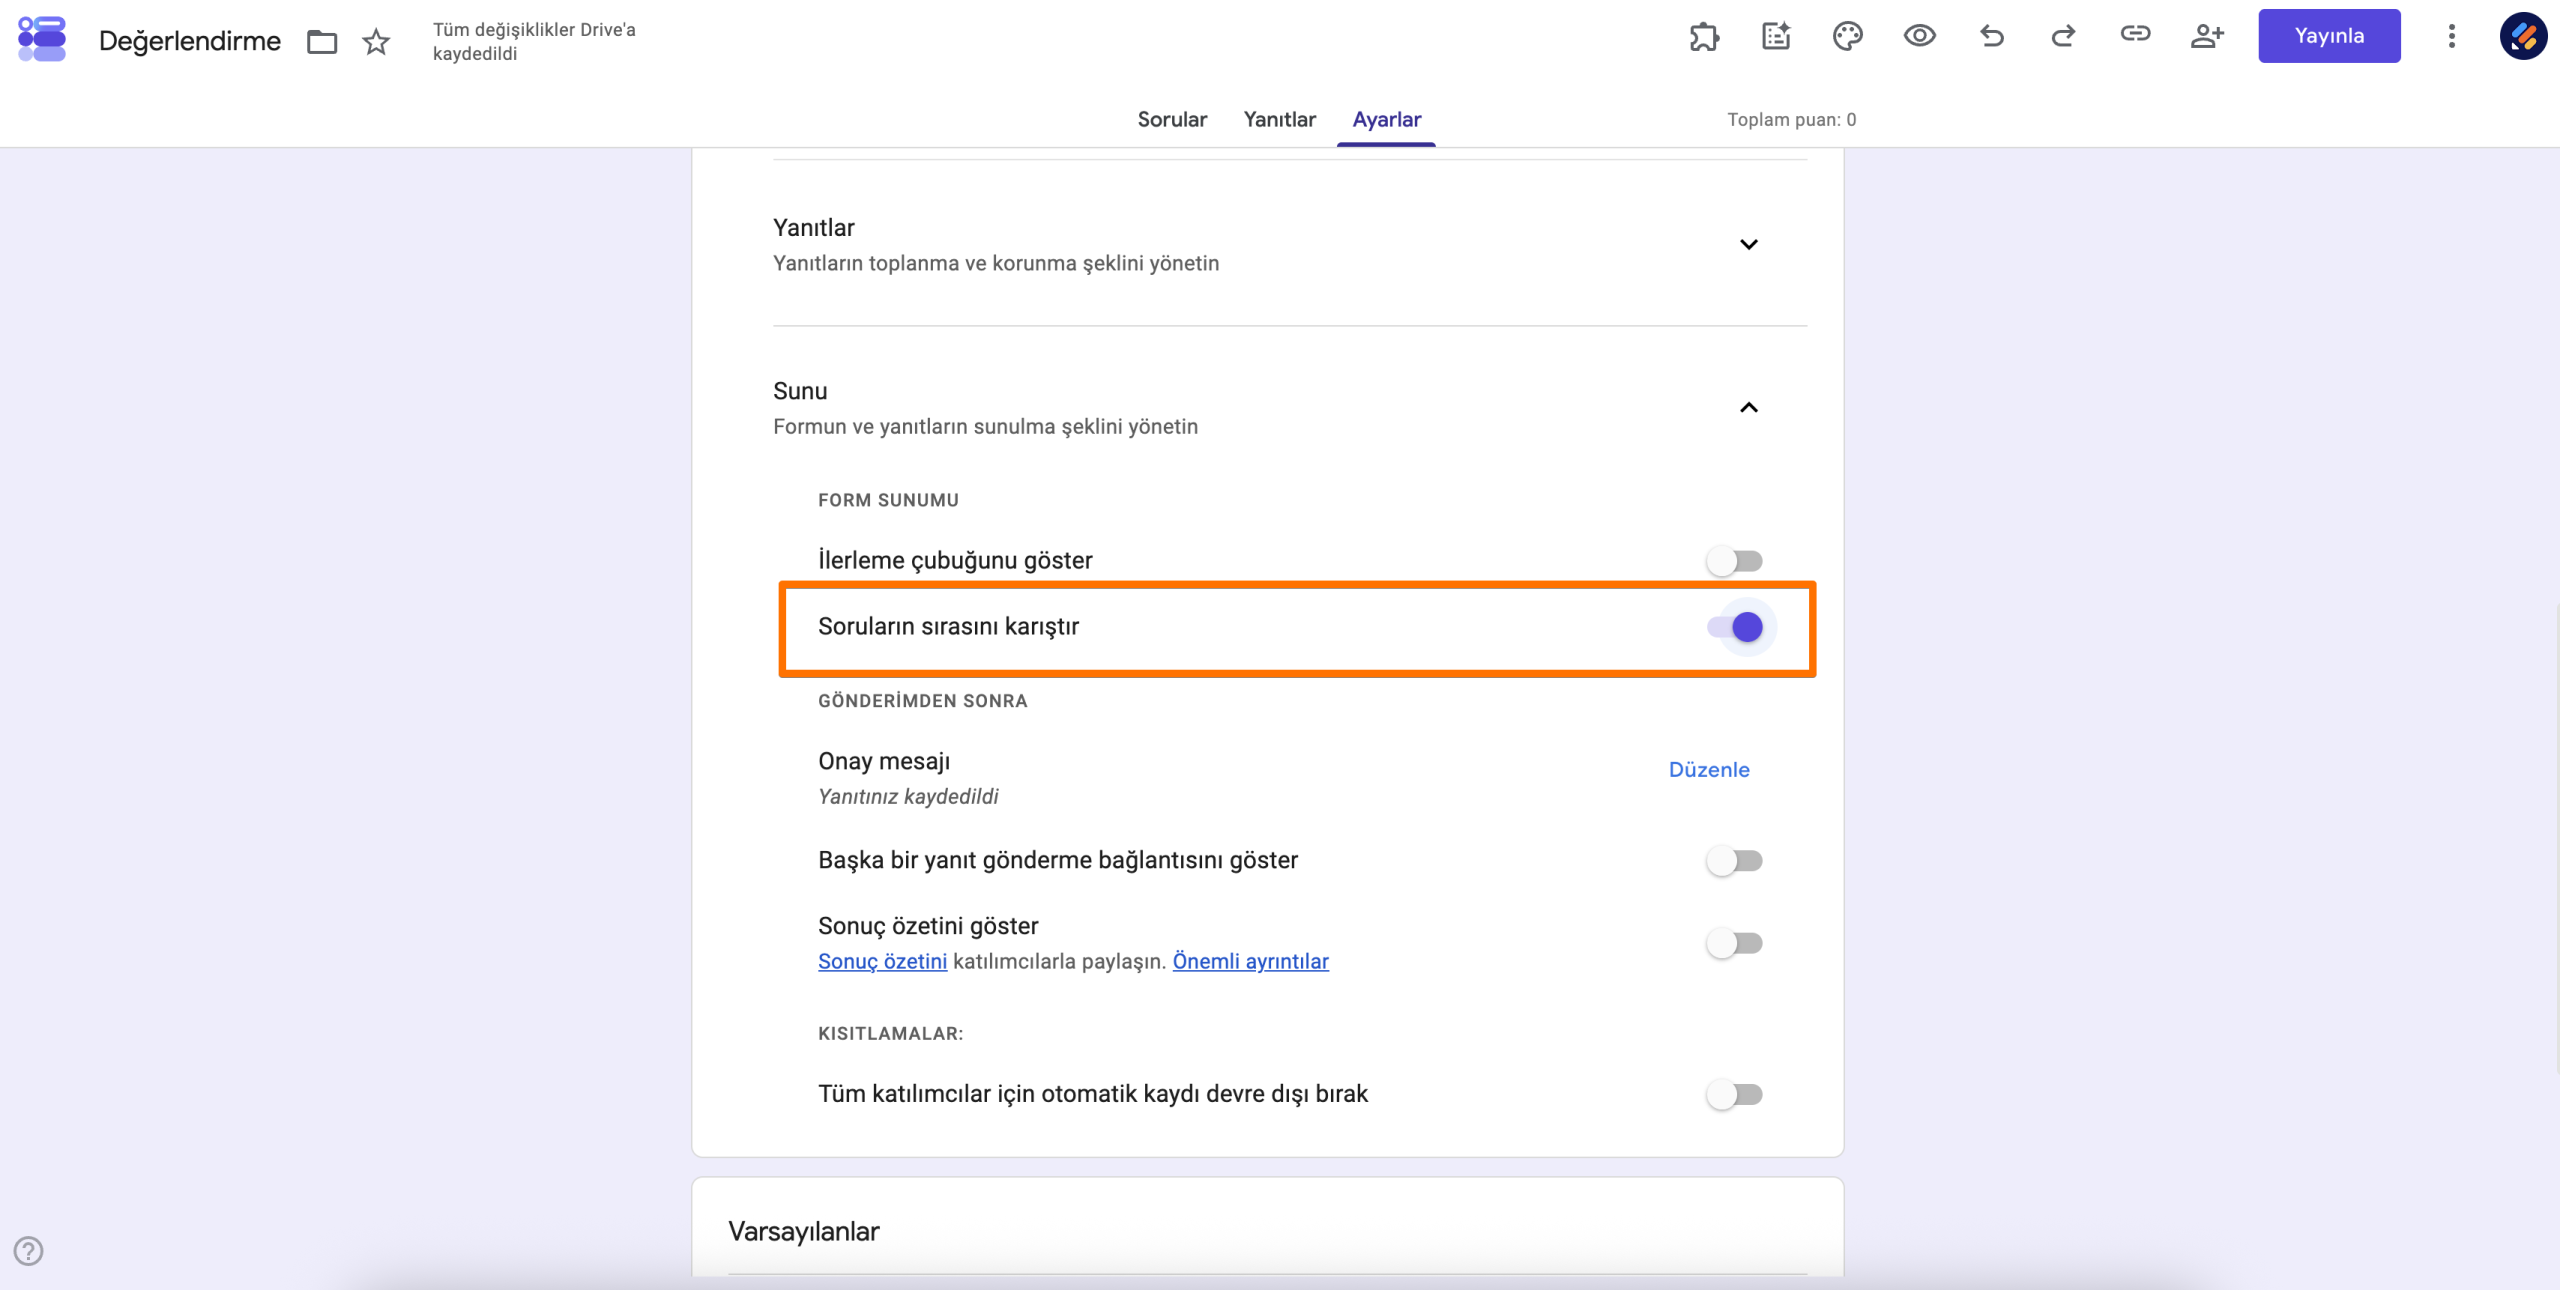Open the Google Forms home logo

[42, 39]
